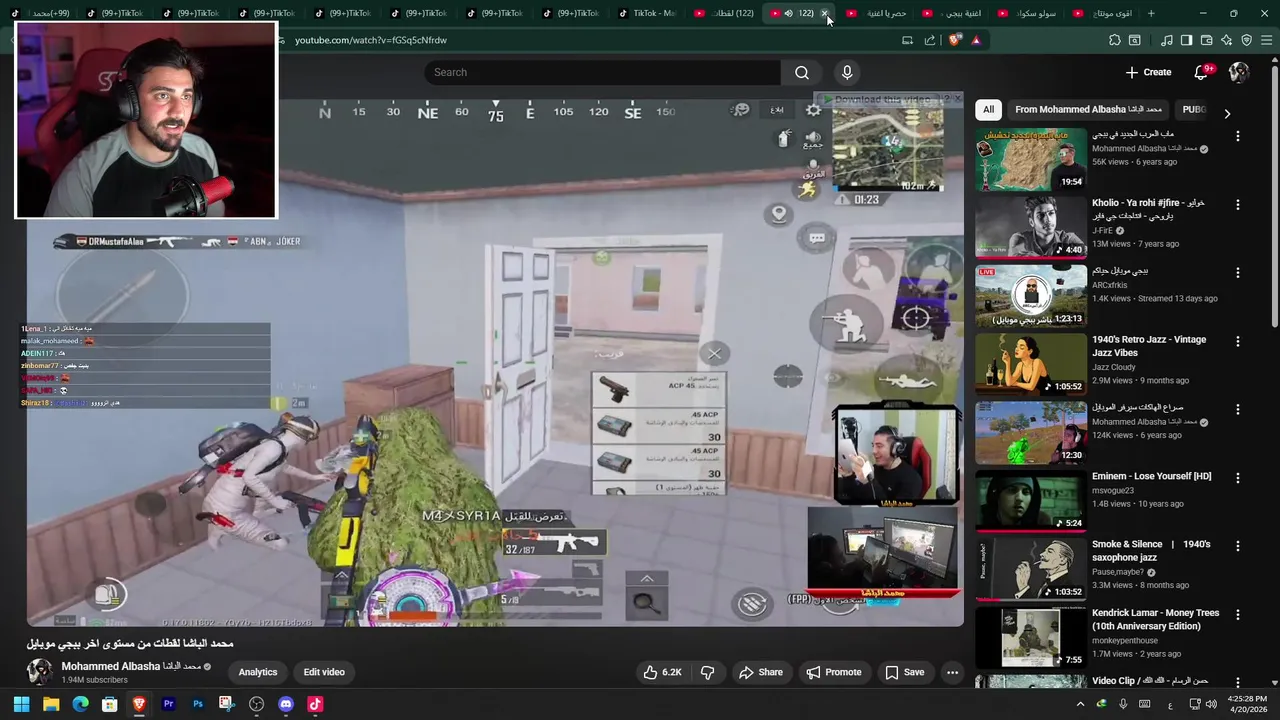This screenshot has height=720, width=1280.
Task: Click the youtube.com address bar URL
Action: 371,40
